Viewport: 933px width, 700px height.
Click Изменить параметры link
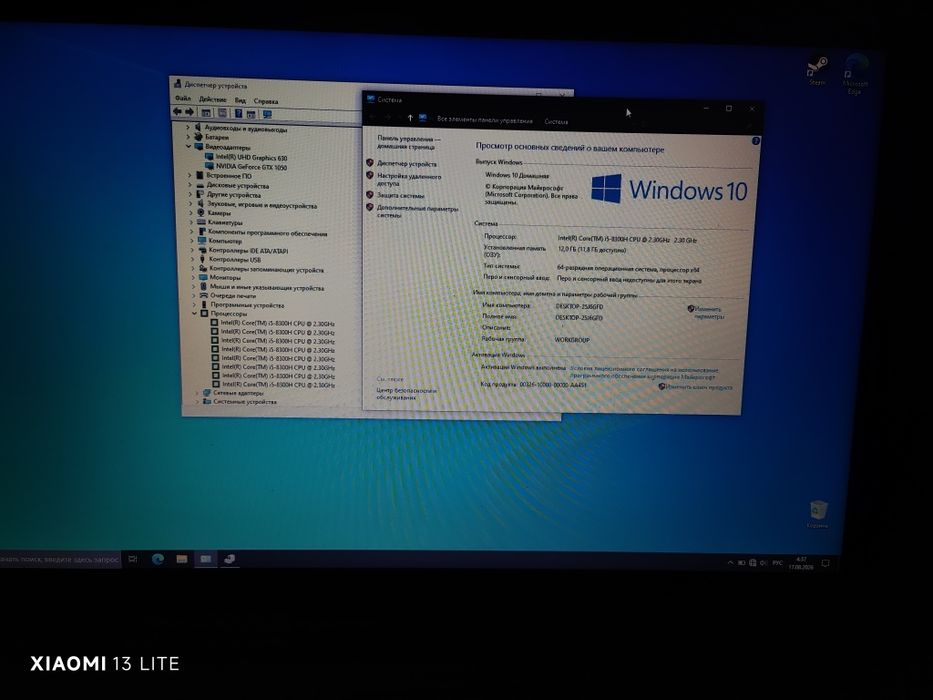708,313
